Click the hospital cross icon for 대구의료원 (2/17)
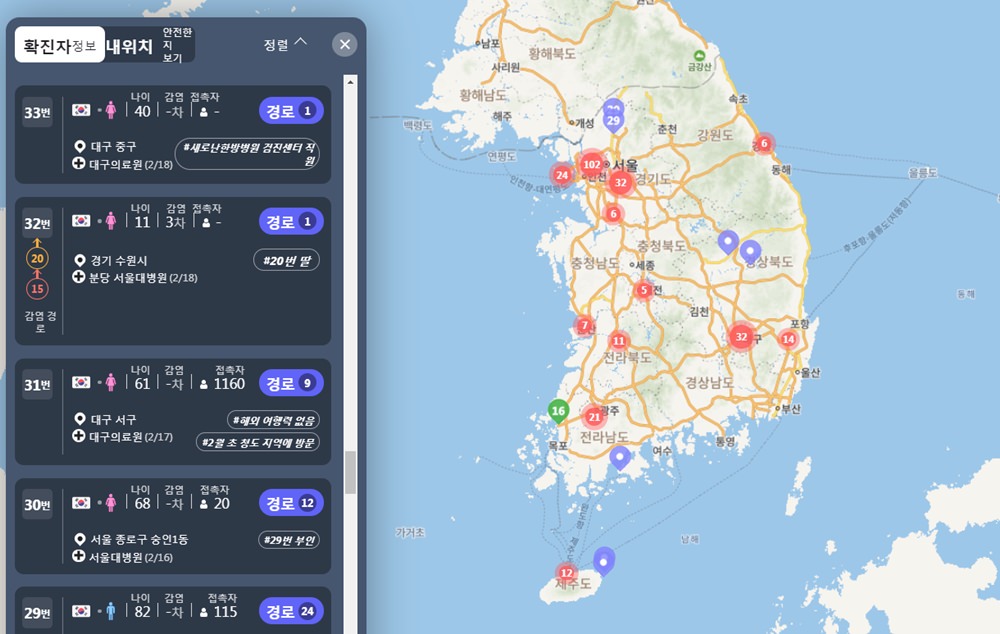The width and height of the screenshot is (1000, 634). (x=78, y=436)
